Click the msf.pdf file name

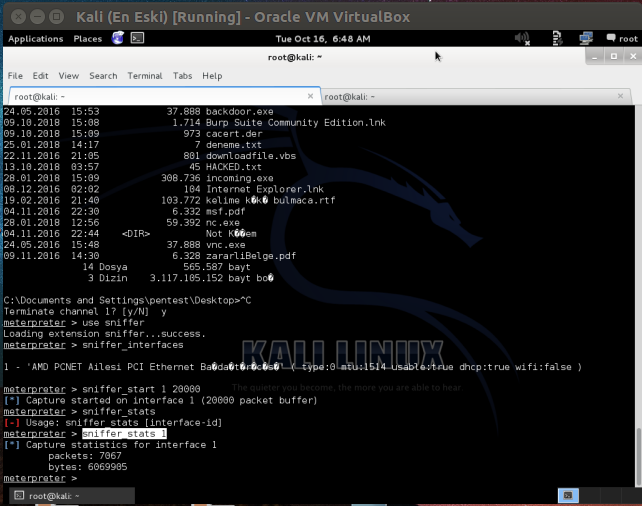226,211
